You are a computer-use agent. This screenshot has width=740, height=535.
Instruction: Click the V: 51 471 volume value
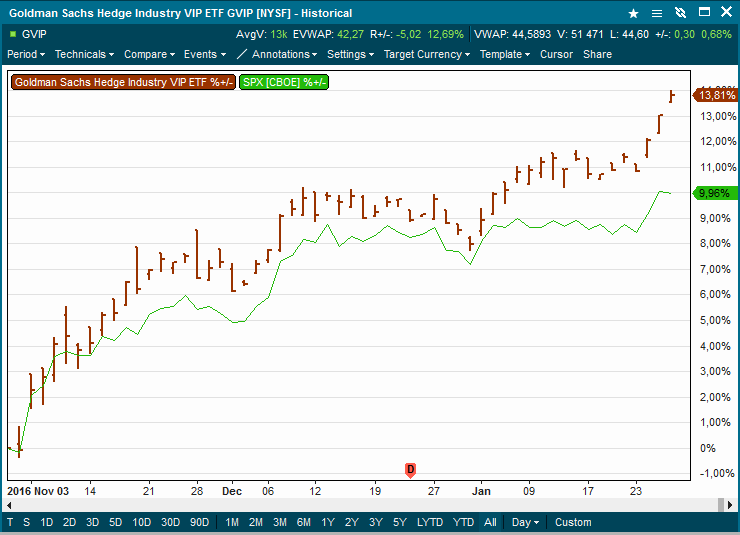click(580, 34)
